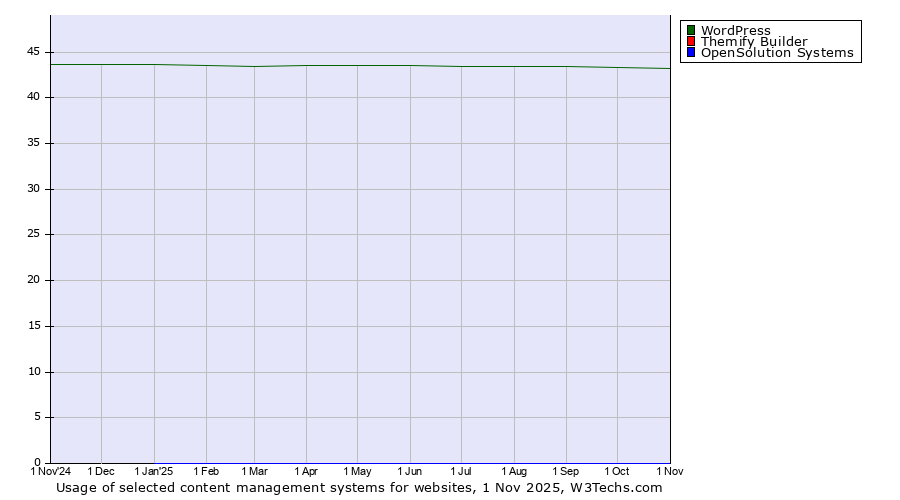Click the green WordPress legend swatch
The height and width of the screenshot is (500, 900).
691,30
